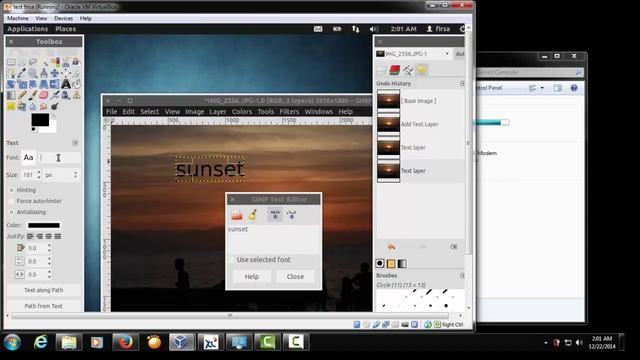Image resolution: width=640 pixels, height=360 pixels.
Task: Select the Dodge/Burn tool
Action: point(55,107)
